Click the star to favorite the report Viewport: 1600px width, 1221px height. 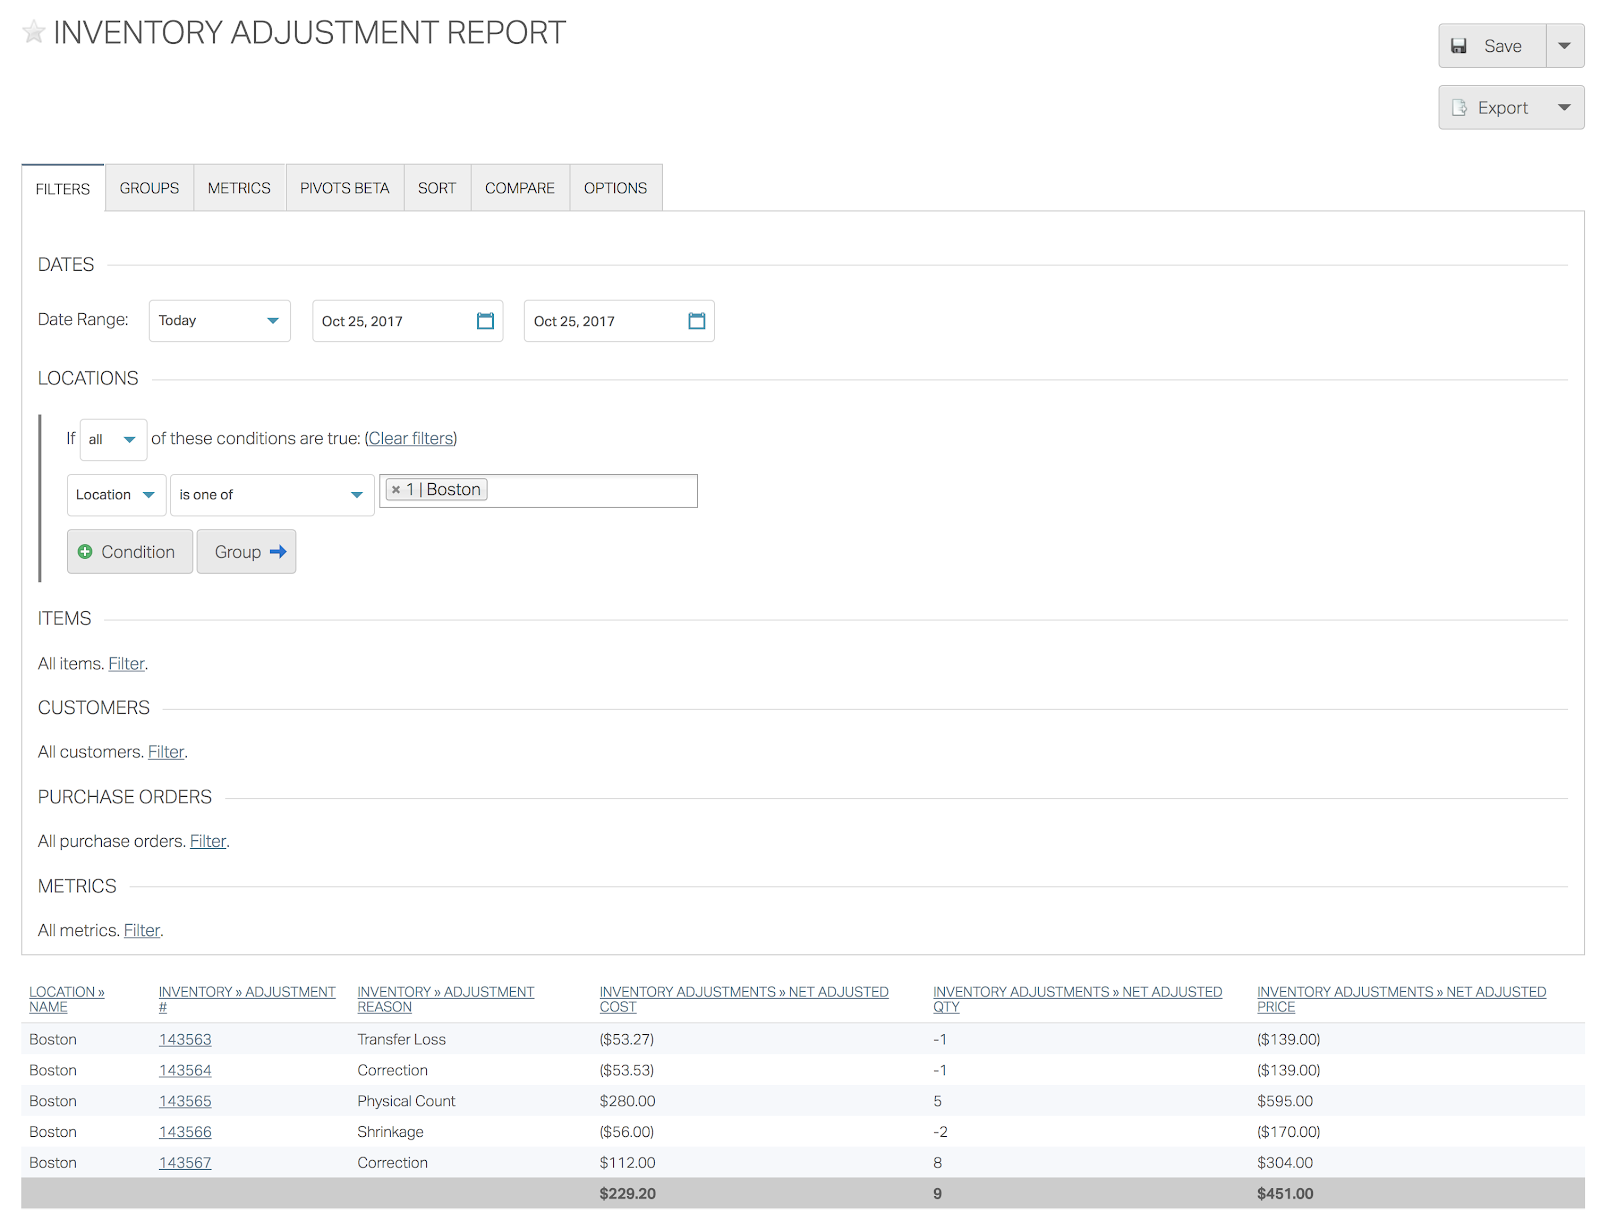tap(33, 32)
